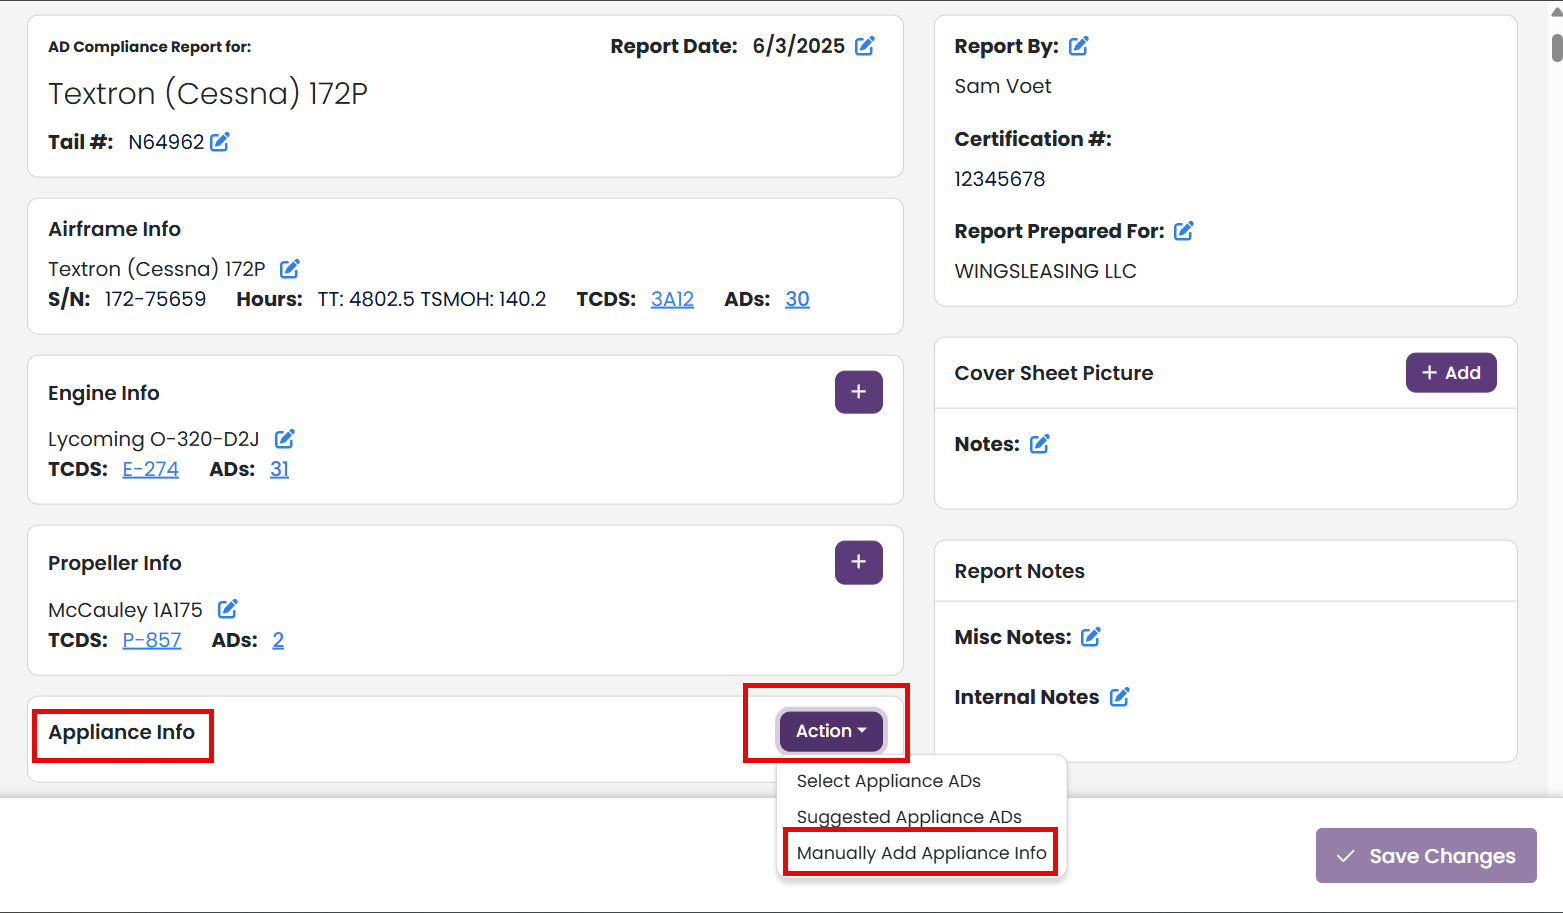Edit Airframe Info Textron (Cessna) 172P icon

pos(290,269)
